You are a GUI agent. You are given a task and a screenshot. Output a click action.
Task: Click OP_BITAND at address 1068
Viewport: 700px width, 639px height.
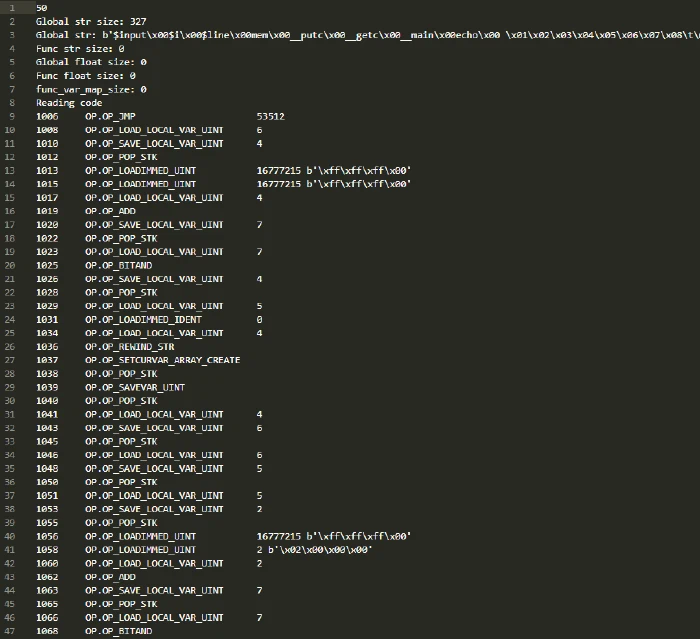point(118,631)
